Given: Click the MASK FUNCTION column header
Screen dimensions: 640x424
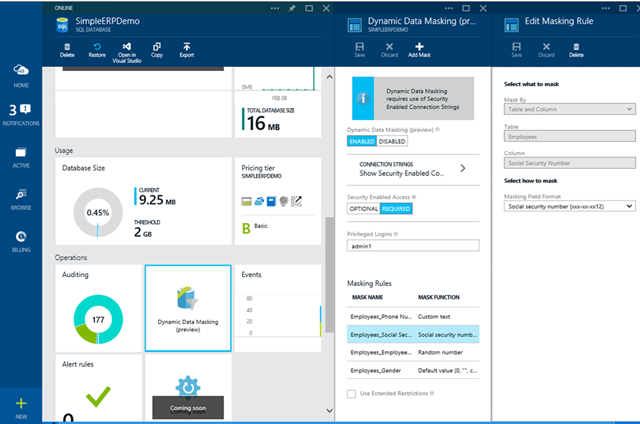Looking at the screenshot, I should [x=439, y=297].
